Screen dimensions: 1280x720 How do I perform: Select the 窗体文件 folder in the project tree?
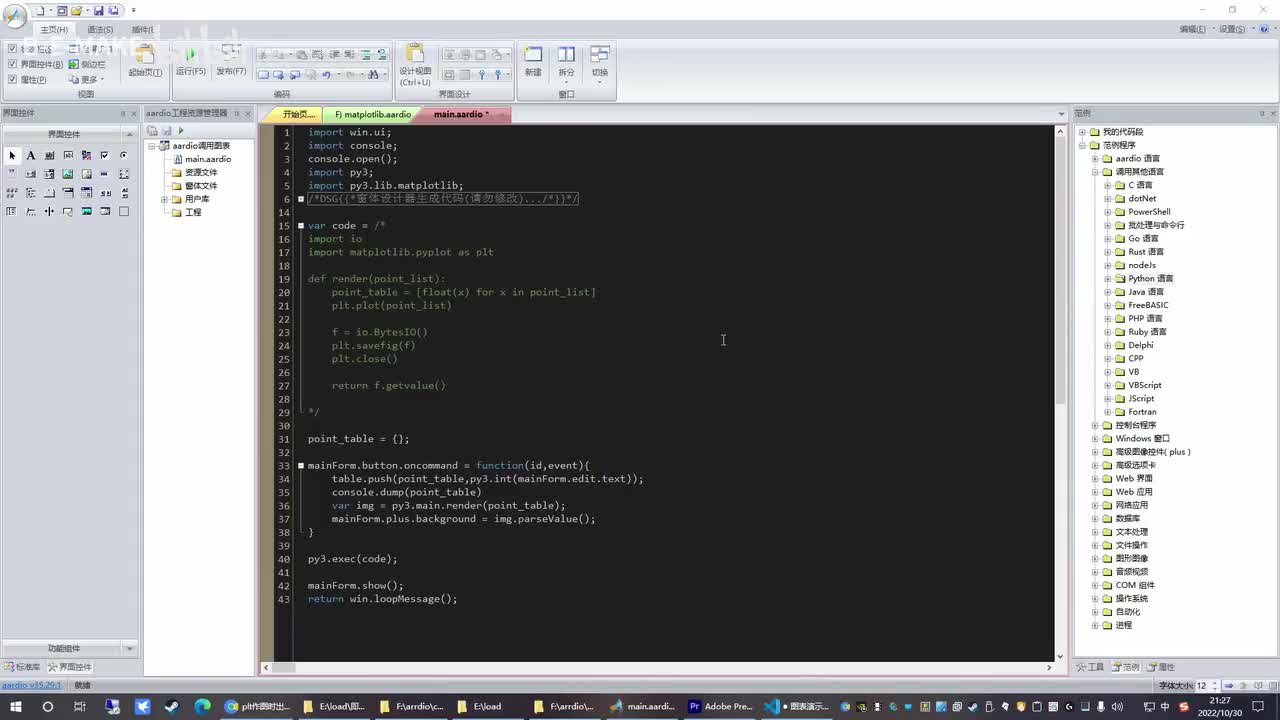click(x=200, y=186)
